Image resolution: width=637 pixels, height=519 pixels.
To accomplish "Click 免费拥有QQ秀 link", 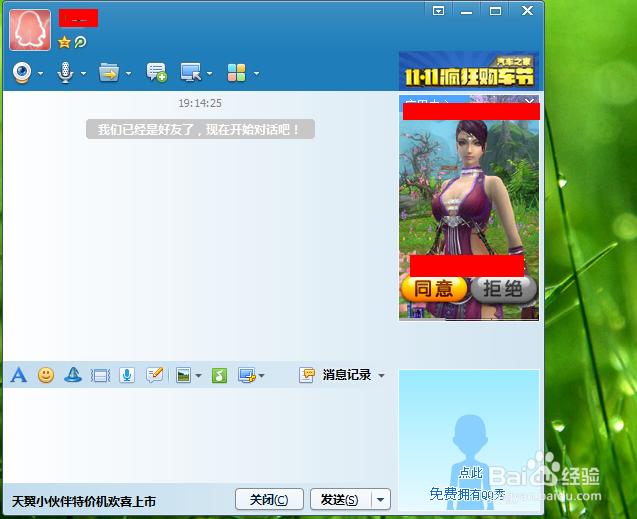I will click(x=467, y=494).
